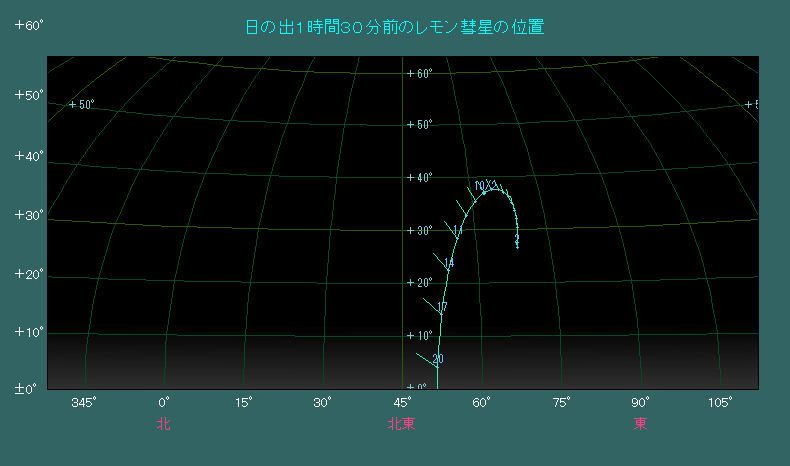This screenshot has width=790, height=466.
Task: Click the +60° altitude label on left axis
Action: [x=29, y=27]
